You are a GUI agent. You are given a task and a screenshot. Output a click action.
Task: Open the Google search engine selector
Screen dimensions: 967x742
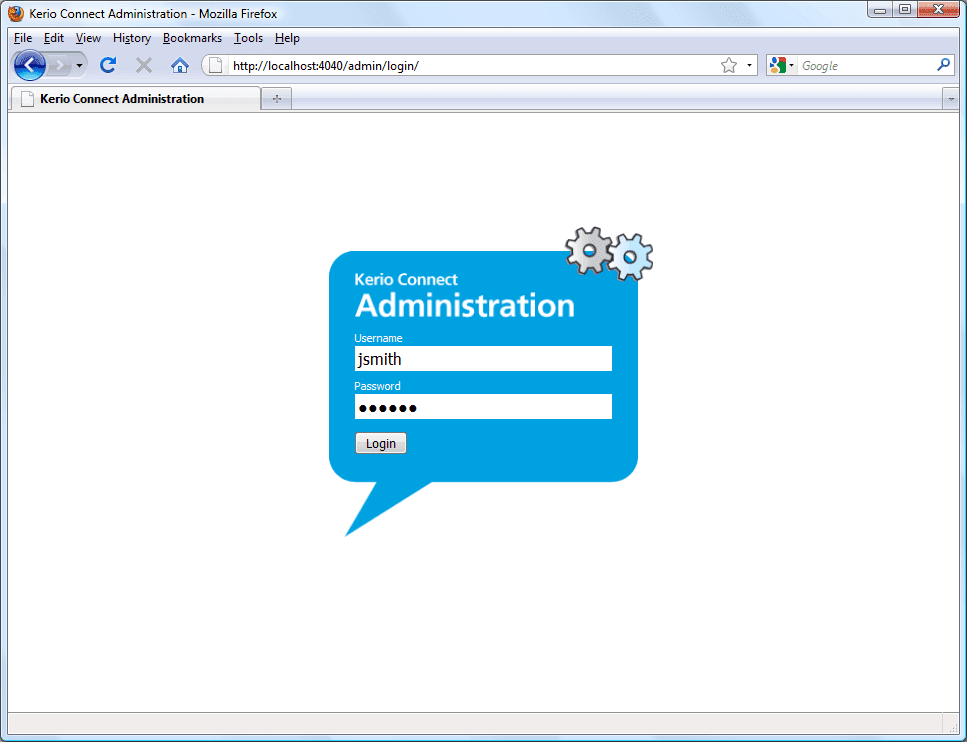pyautogui.click(x=781, y=65)
